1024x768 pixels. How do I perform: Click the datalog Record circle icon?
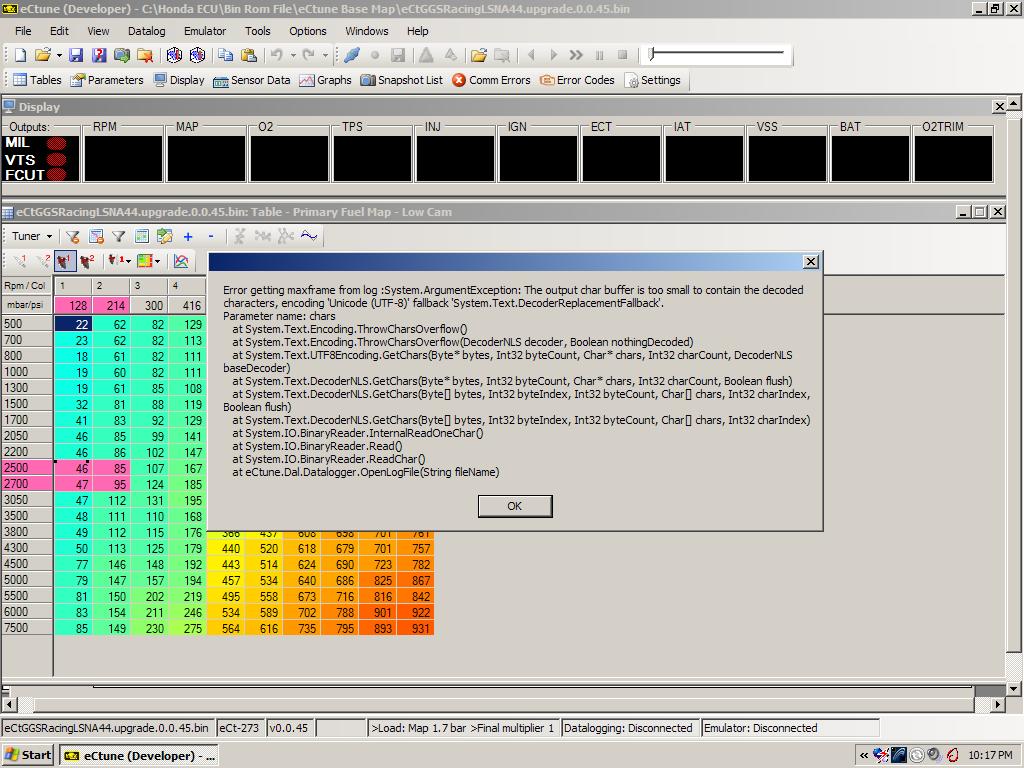[375, 56]
